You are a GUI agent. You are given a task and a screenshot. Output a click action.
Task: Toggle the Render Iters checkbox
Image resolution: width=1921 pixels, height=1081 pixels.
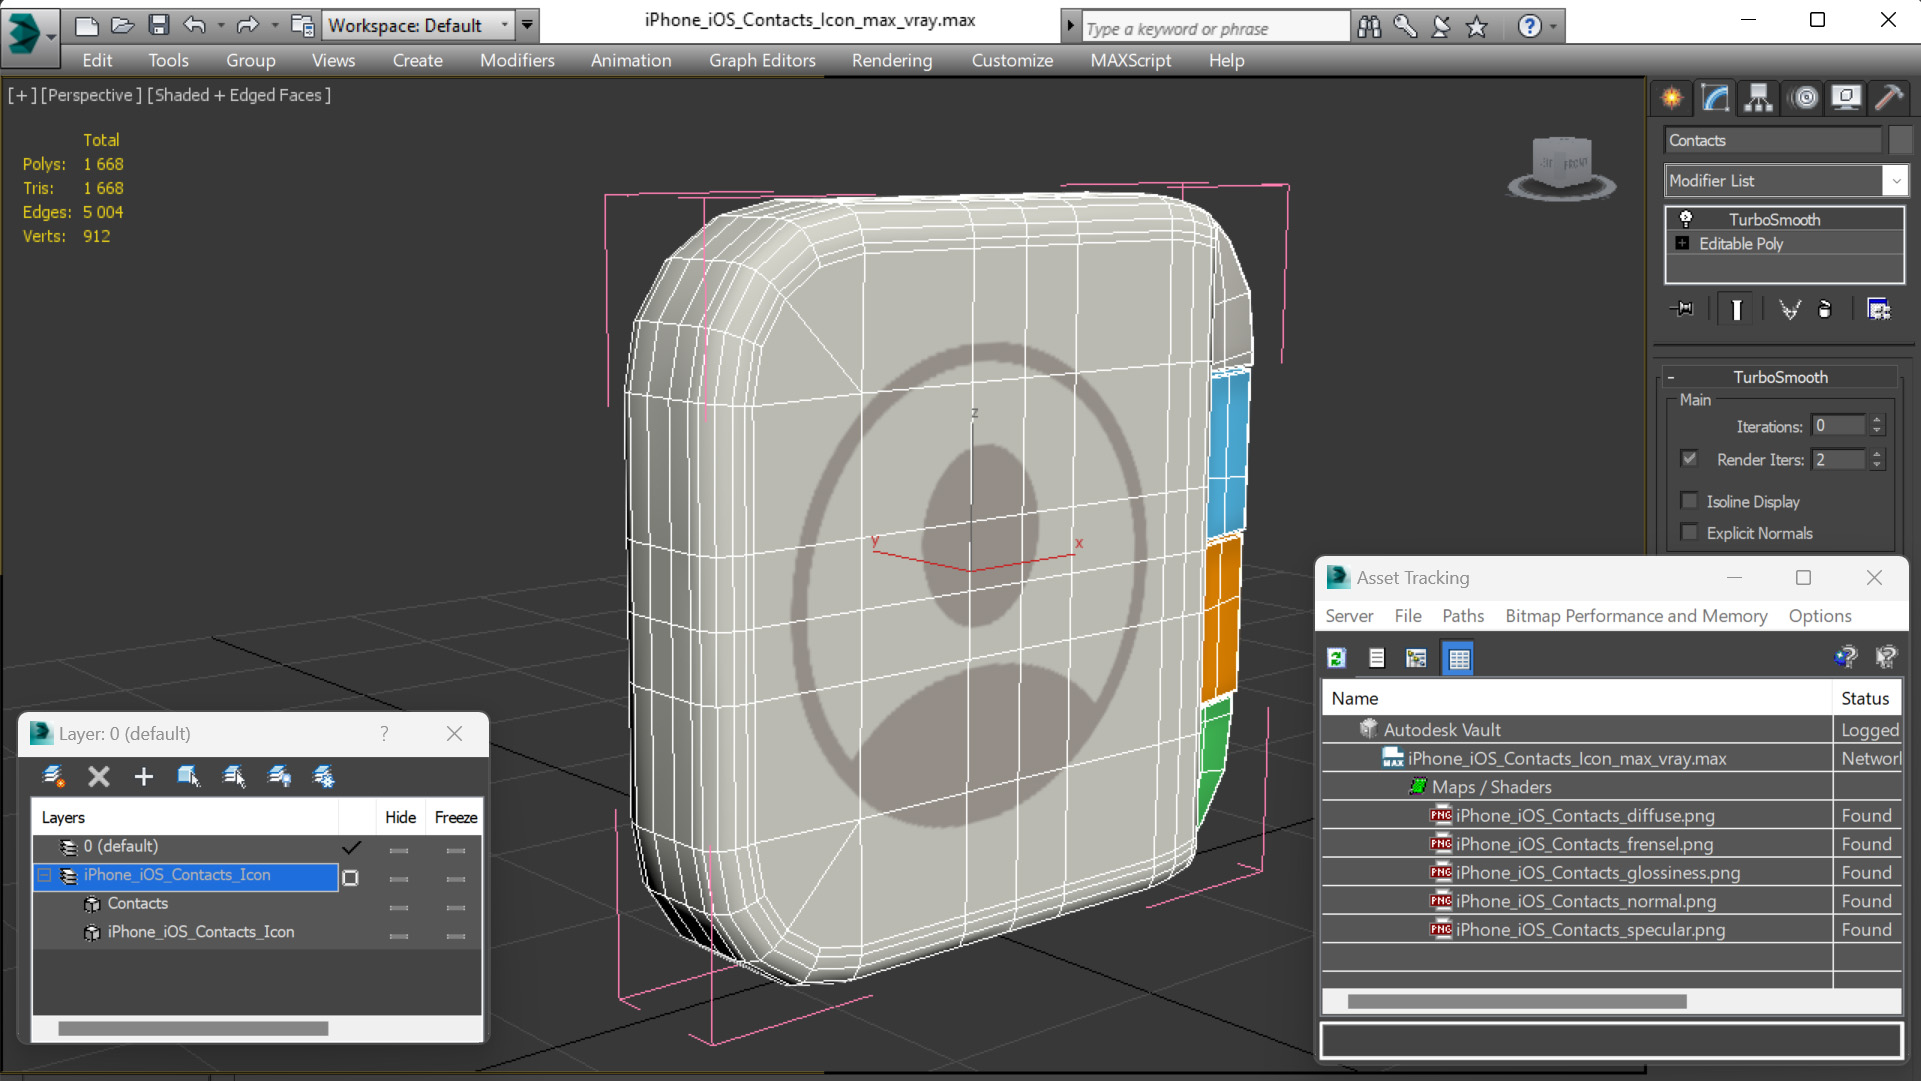point(1689,459)
